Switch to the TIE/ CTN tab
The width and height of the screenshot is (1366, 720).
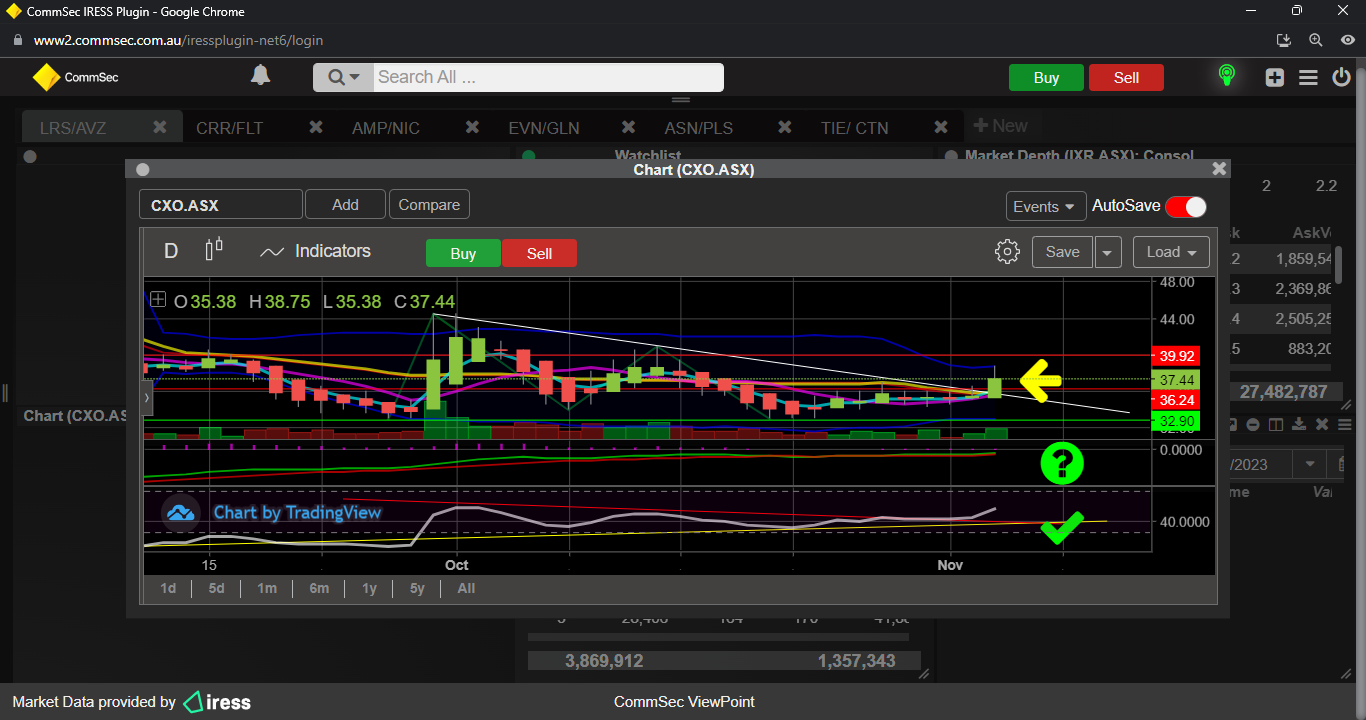[854, 128]
